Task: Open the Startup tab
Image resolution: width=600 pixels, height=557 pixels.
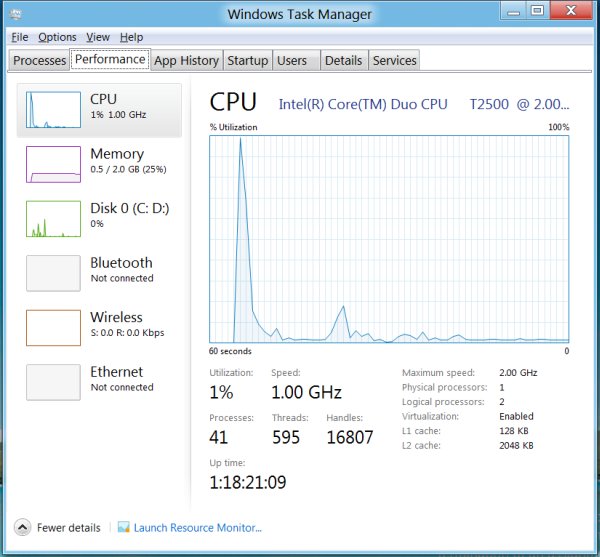Action: [x=248, y=60]
